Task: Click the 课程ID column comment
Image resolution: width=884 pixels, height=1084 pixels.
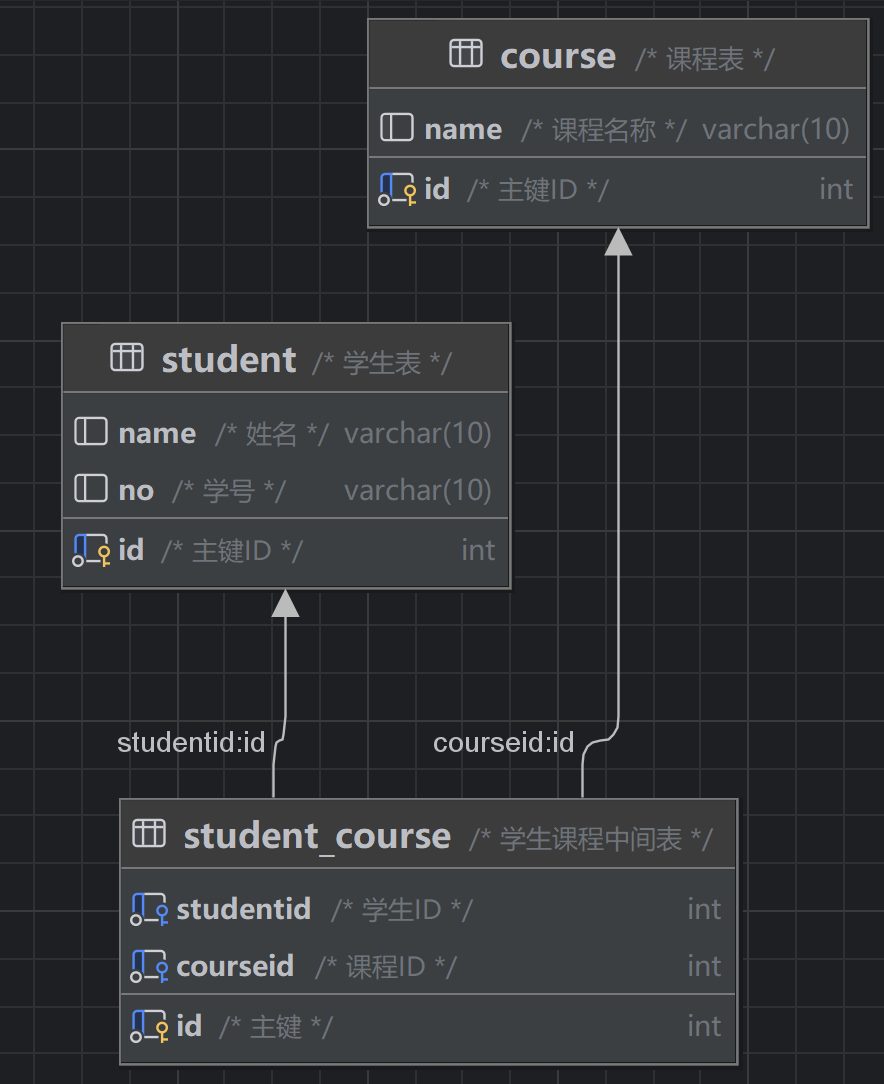Action: tap(386, 966)
